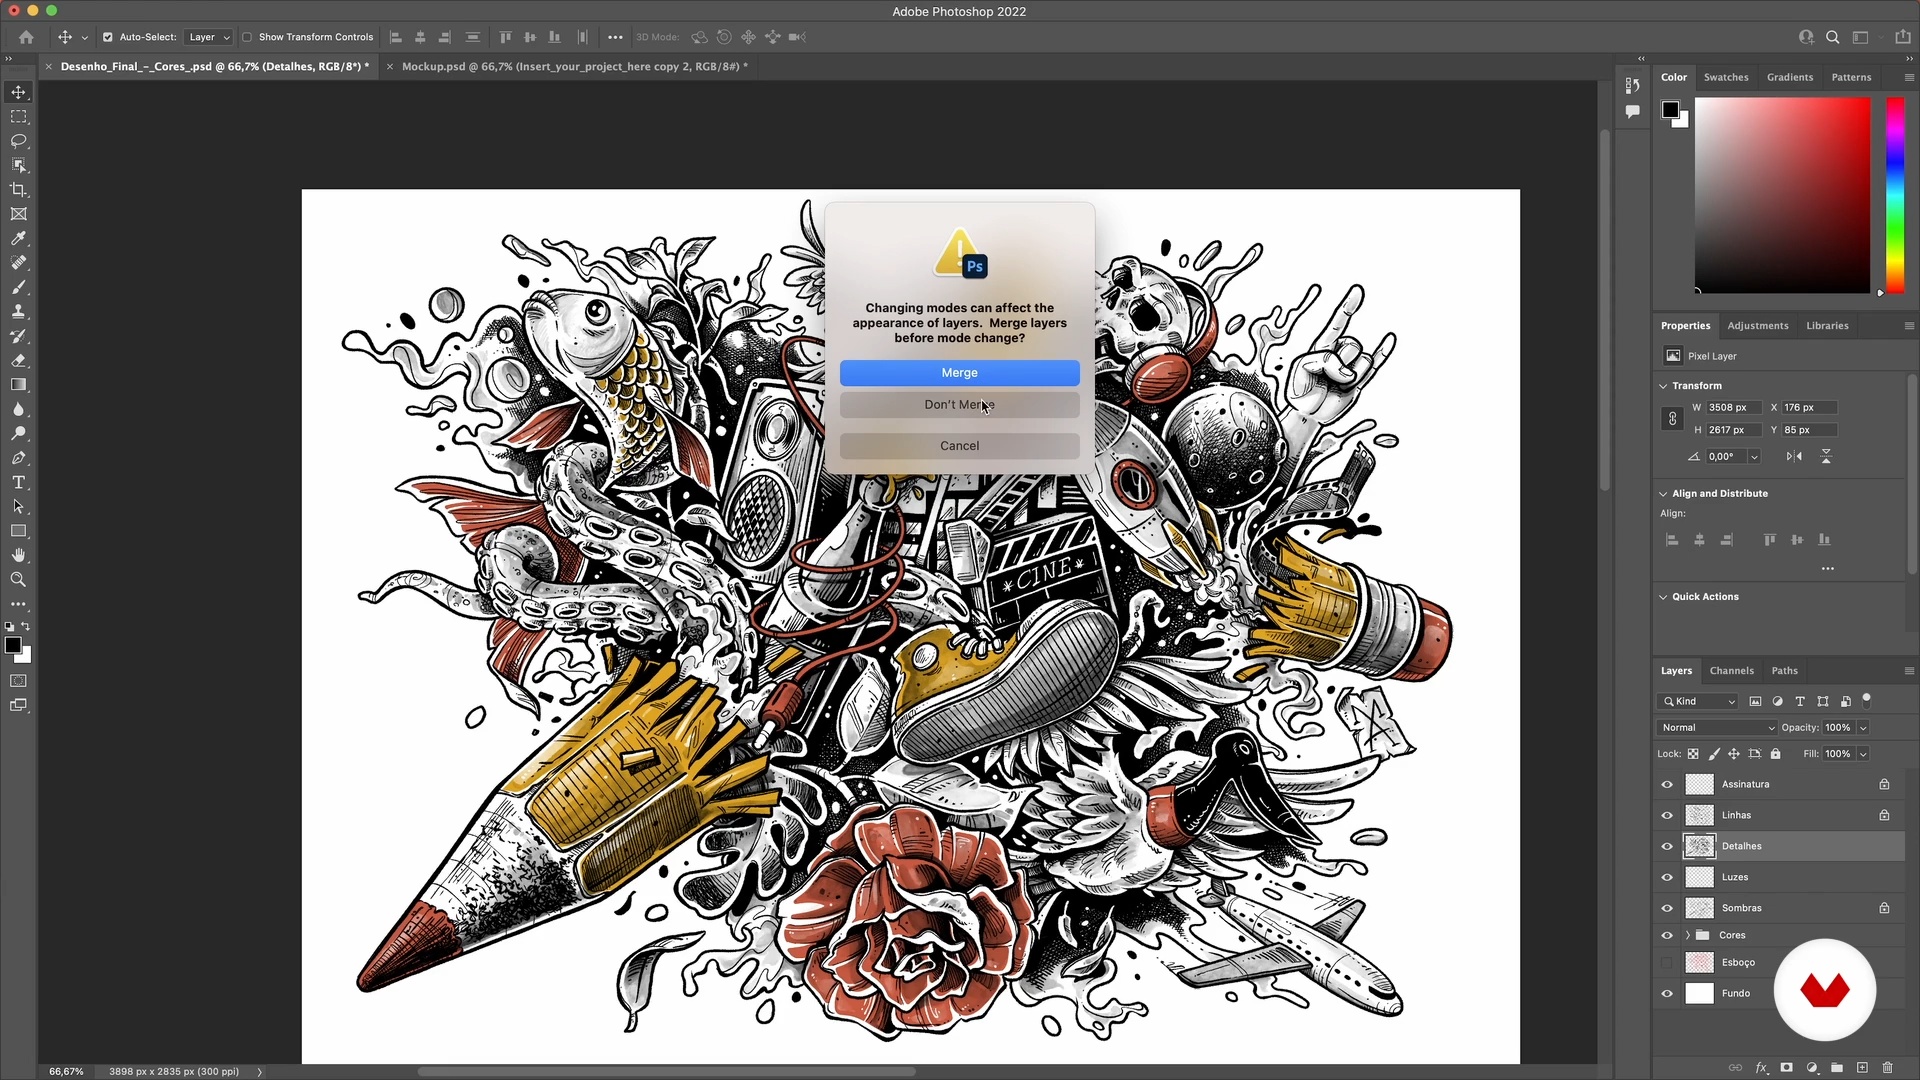Screen dimensions: 1920x1080
Task: Open the Normal blend mode dropdown
Action: [1717, 728]
